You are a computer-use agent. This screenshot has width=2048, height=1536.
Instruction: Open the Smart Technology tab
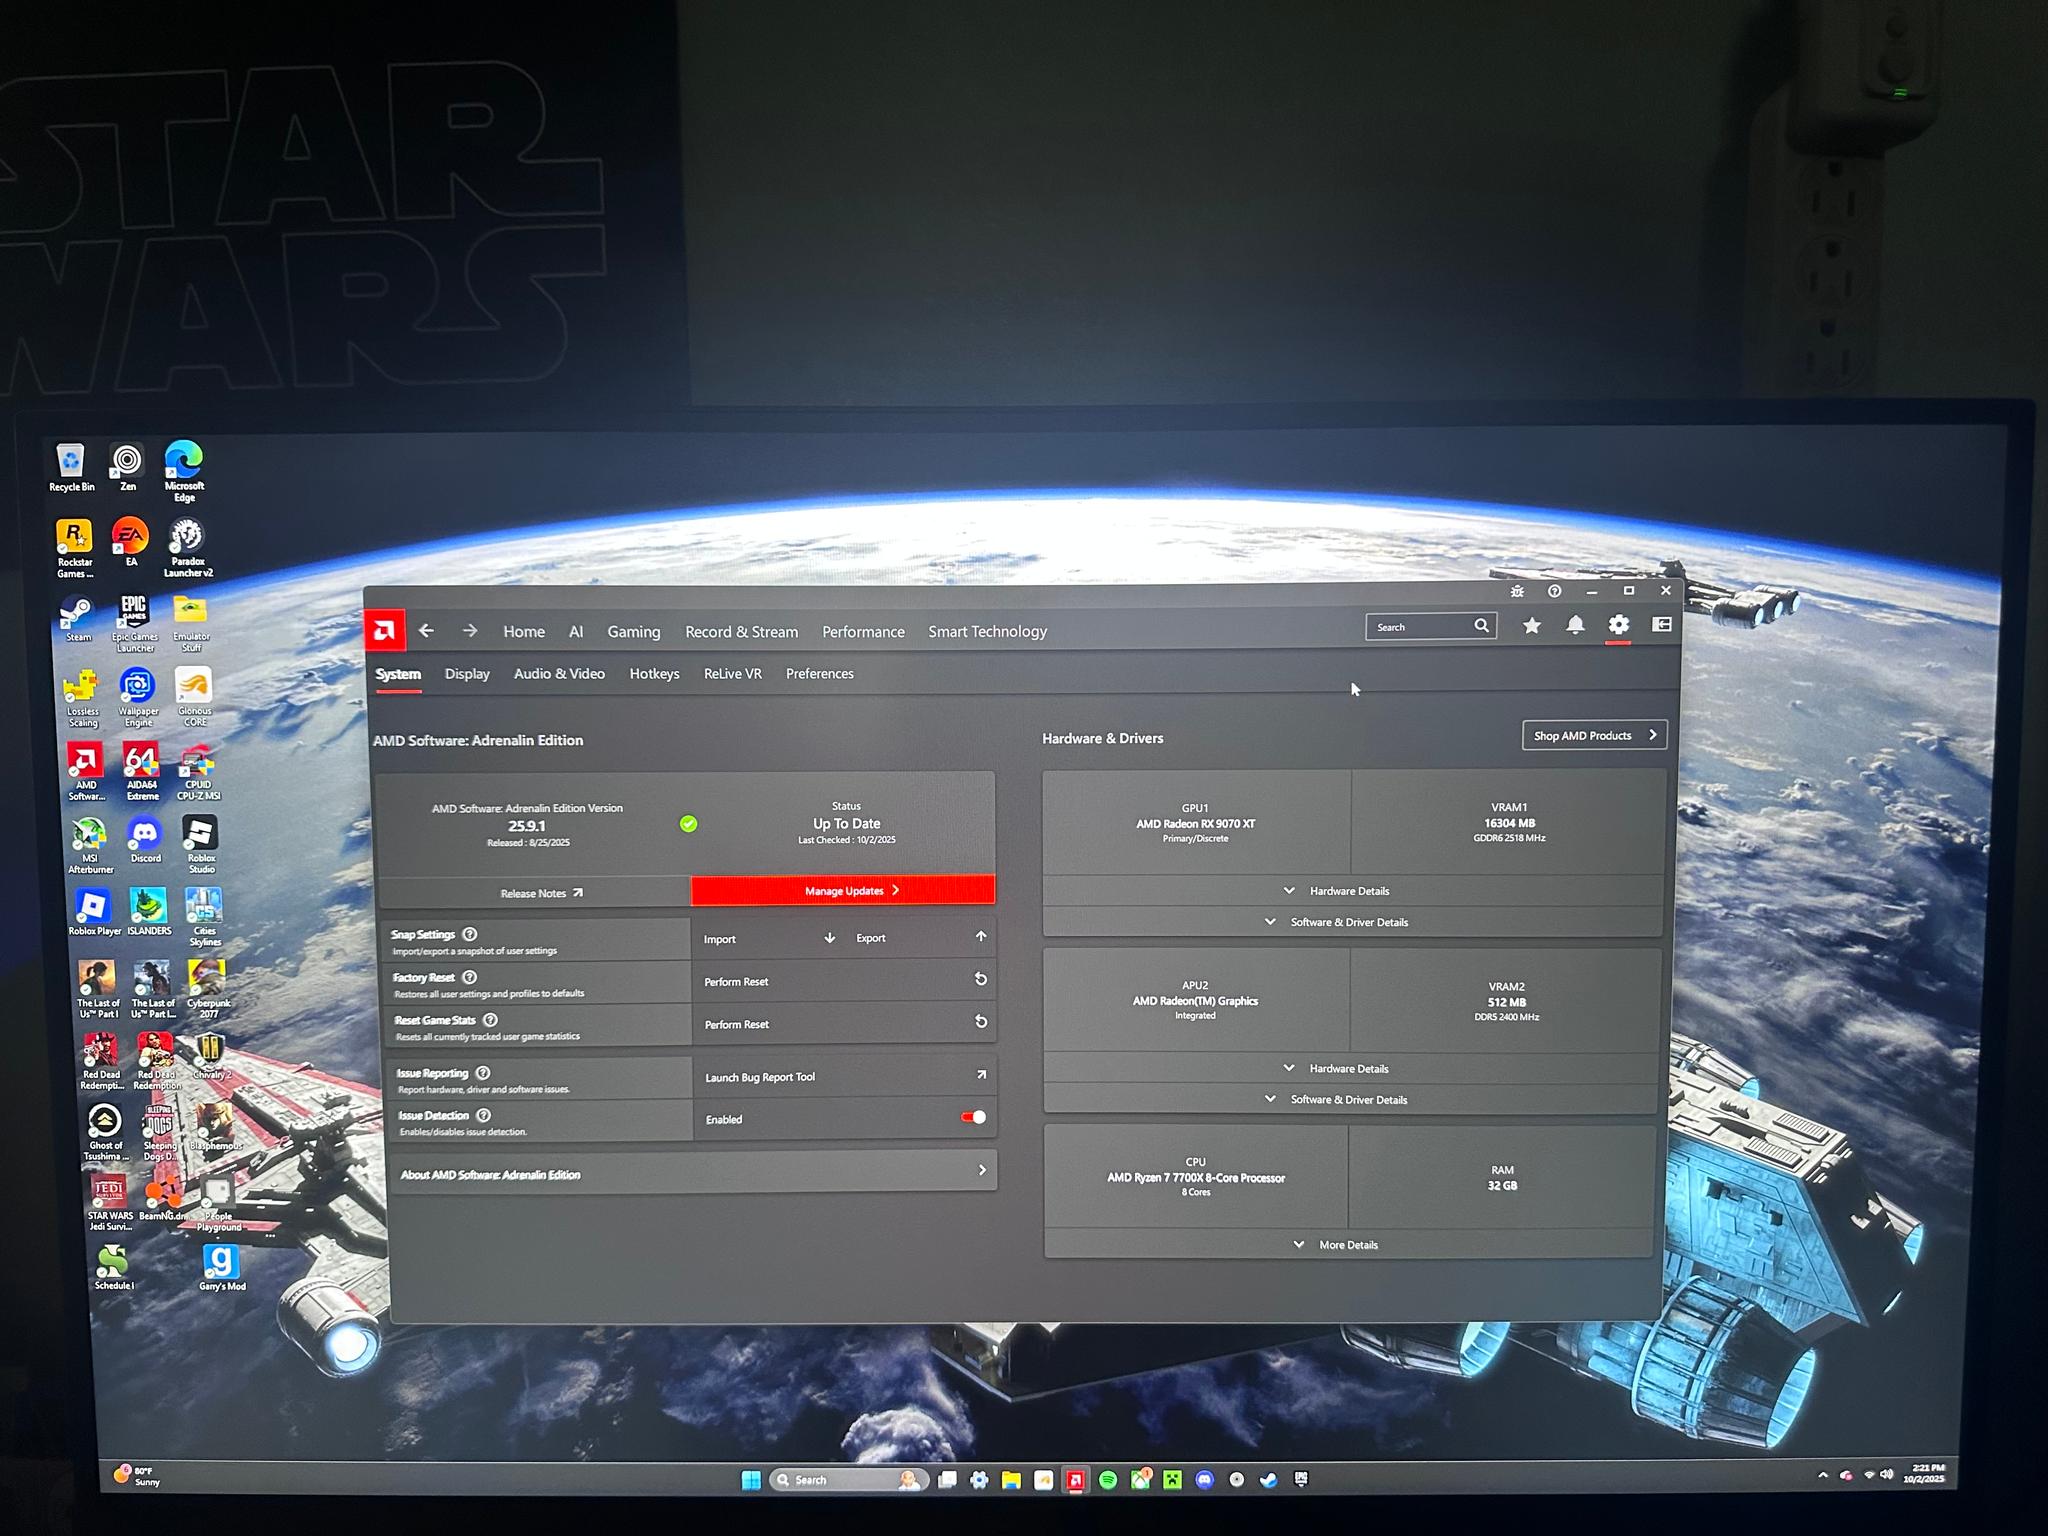point(987,631)
